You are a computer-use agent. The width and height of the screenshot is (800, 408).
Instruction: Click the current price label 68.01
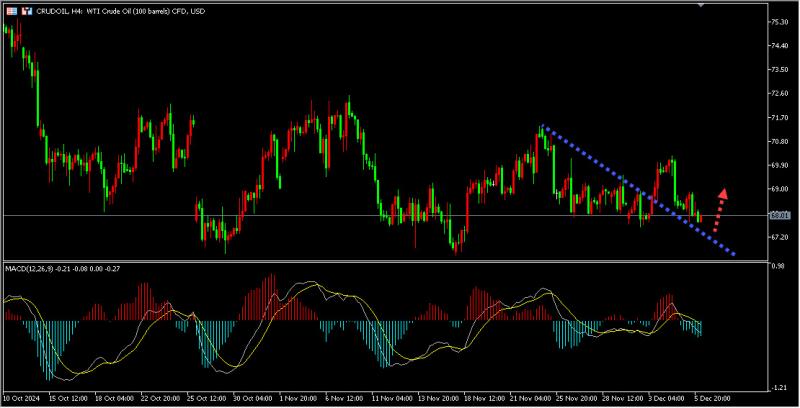click(780, 216)
